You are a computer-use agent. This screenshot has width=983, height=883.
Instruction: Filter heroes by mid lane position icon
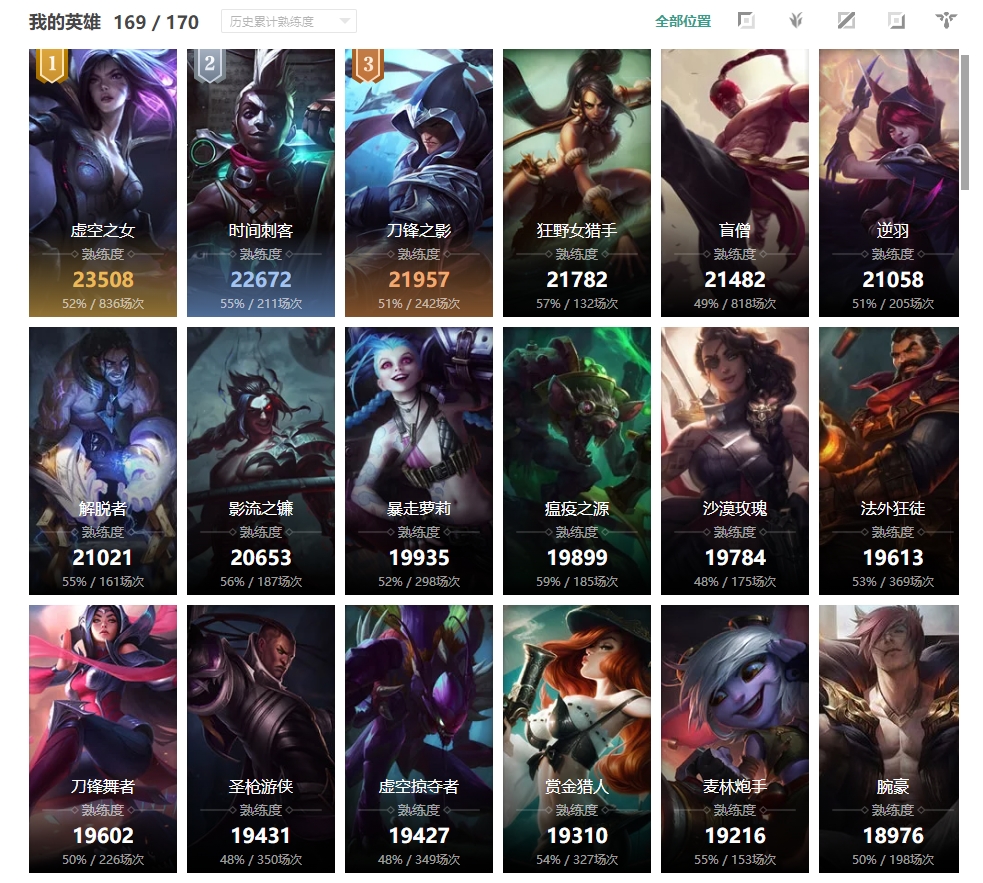point(846,21)
